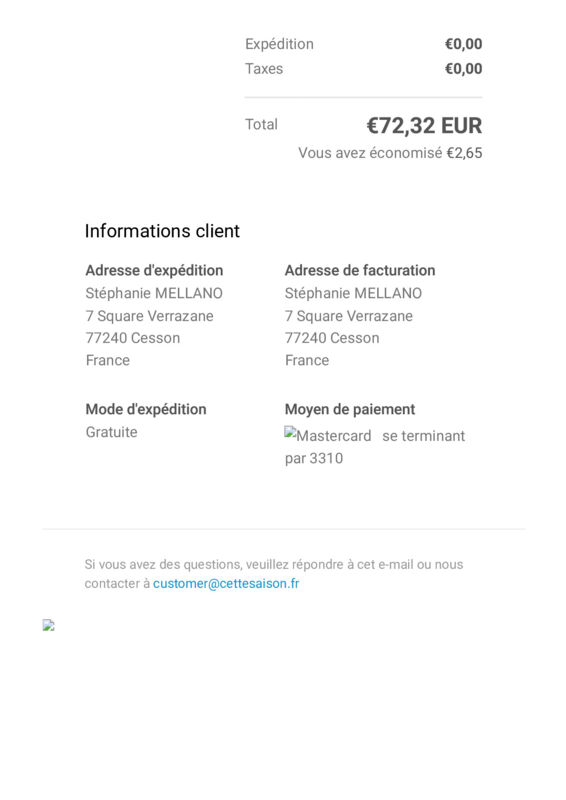Click the customer@cettesaison.fr email link

tap(226, 583)
